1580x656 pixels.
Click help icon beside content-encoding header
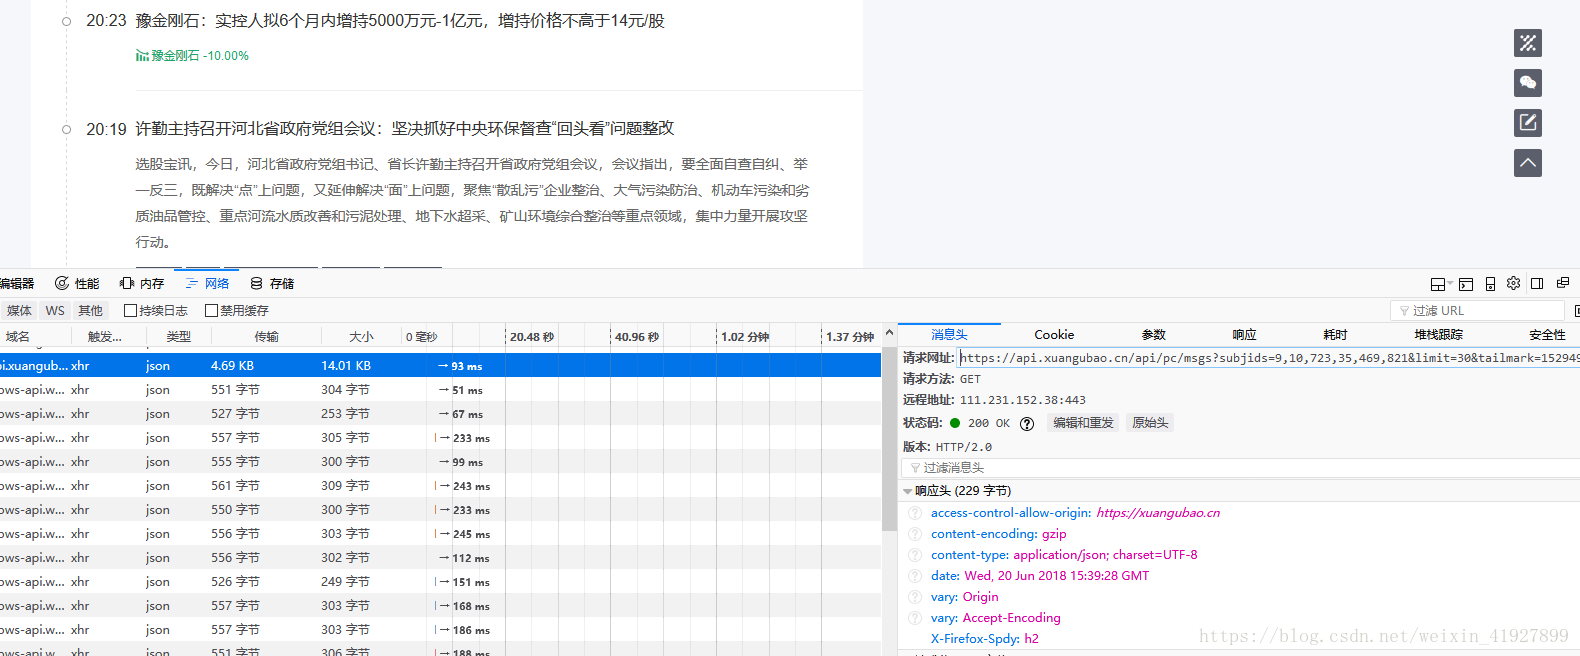(x=915, y=534)
